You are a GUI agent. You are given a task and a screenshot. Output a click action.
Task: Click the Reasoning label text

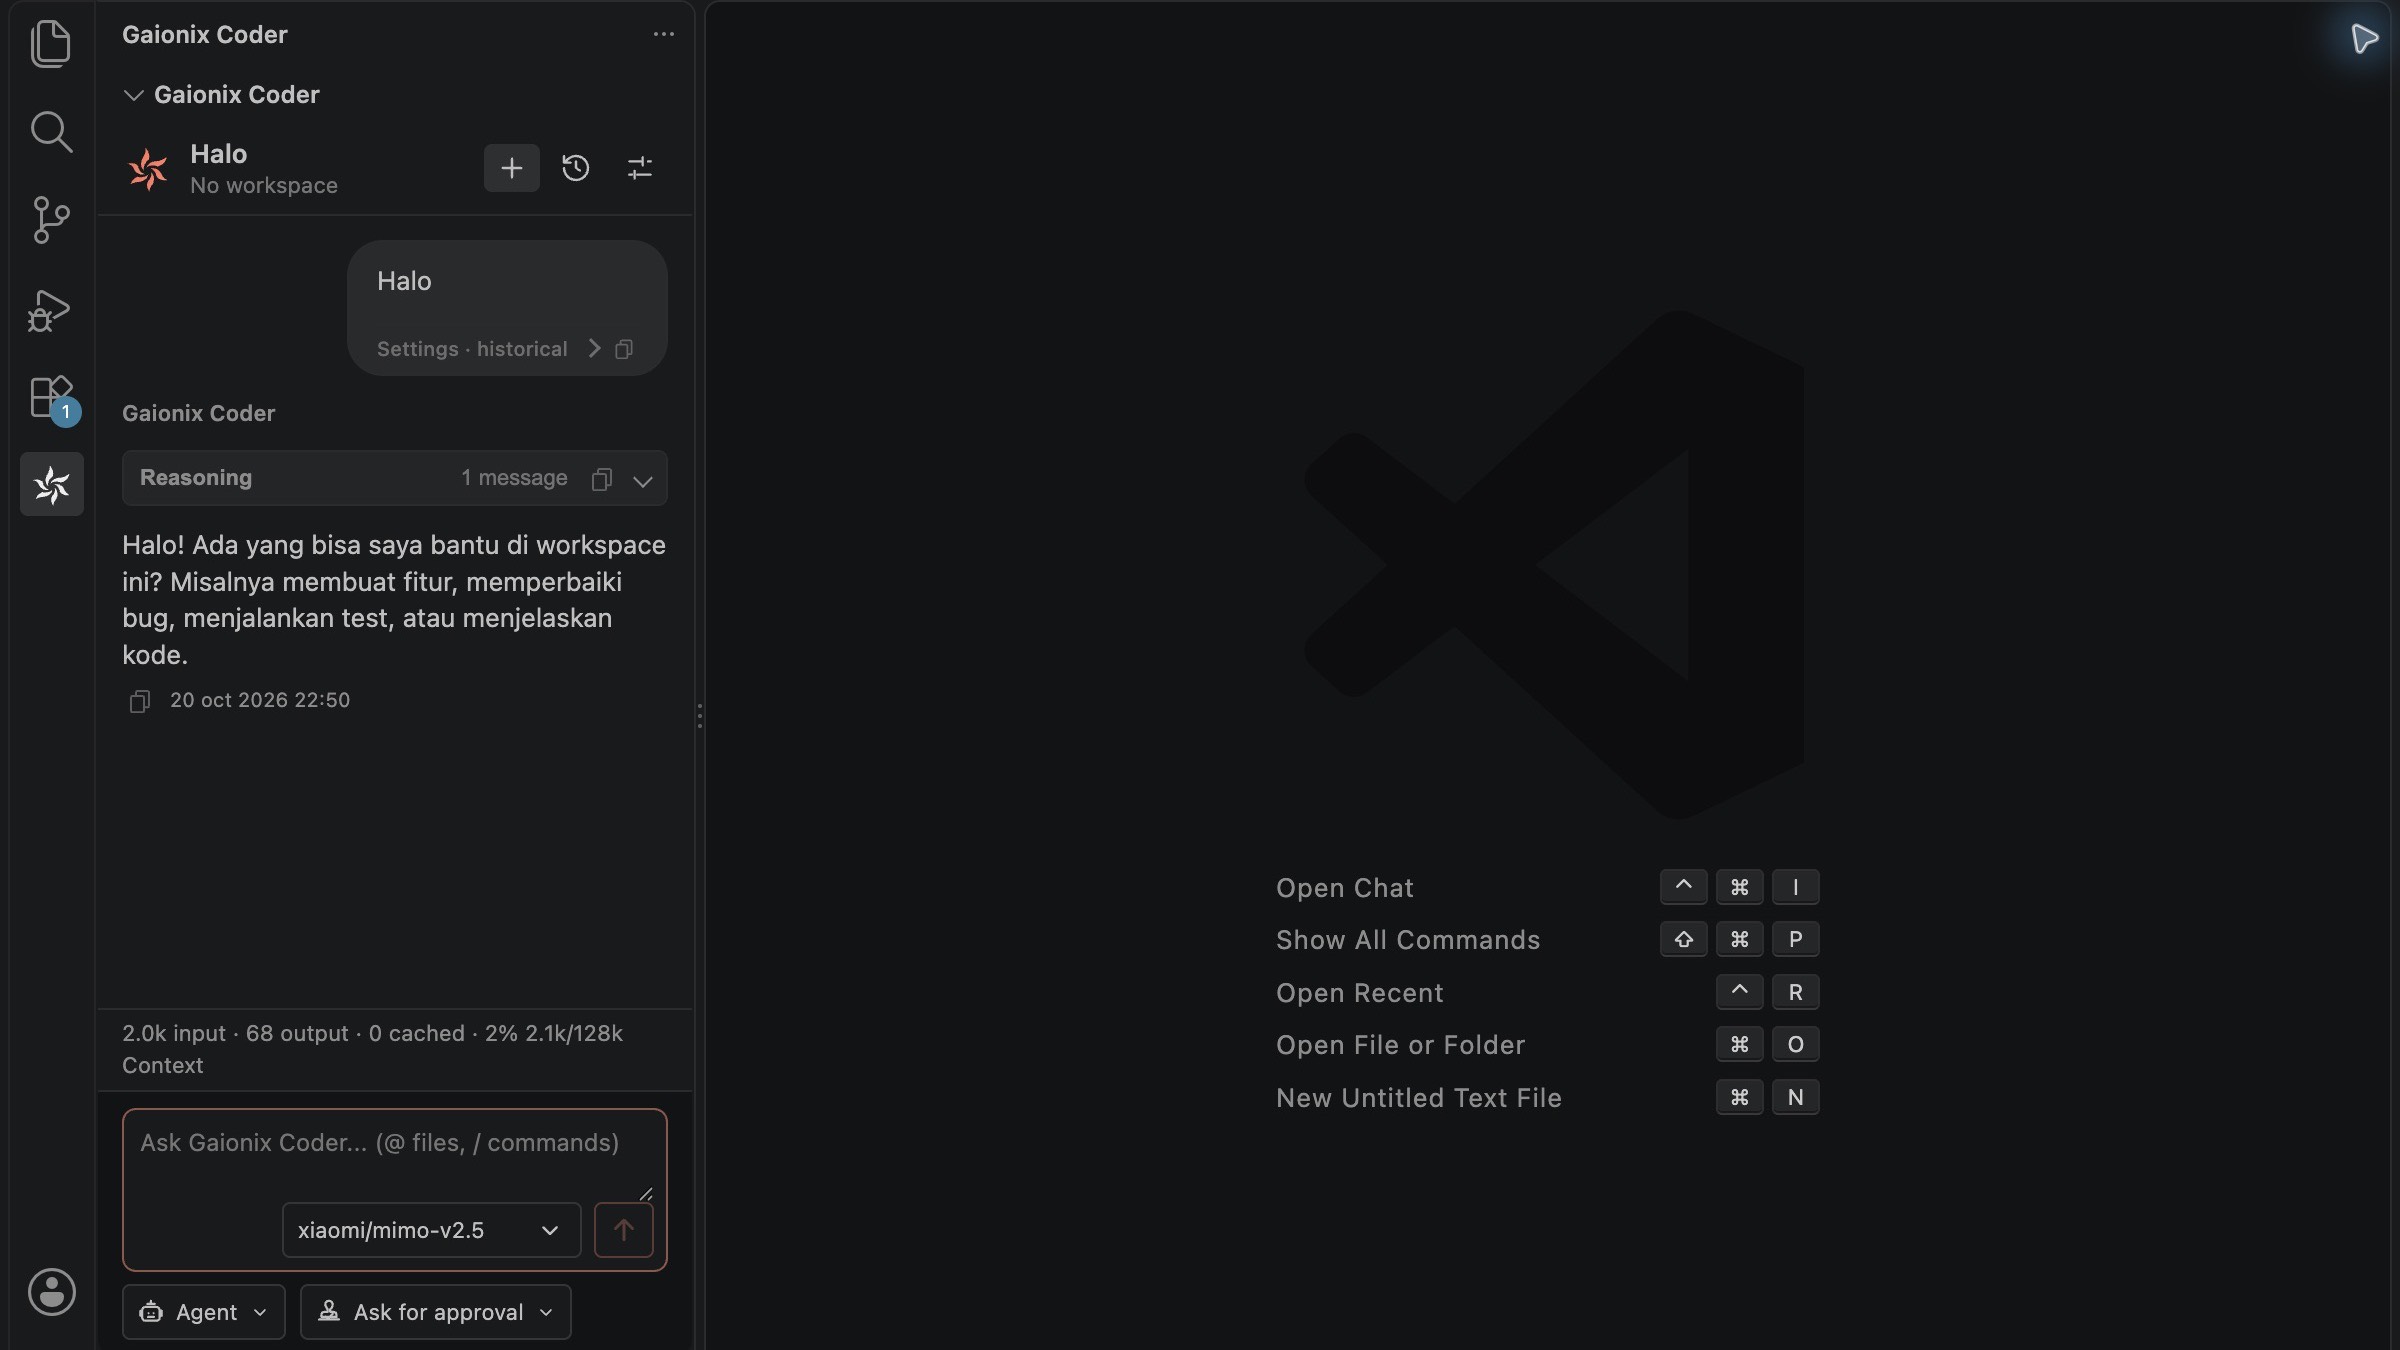pyautogui.click(x=196, y=478)
